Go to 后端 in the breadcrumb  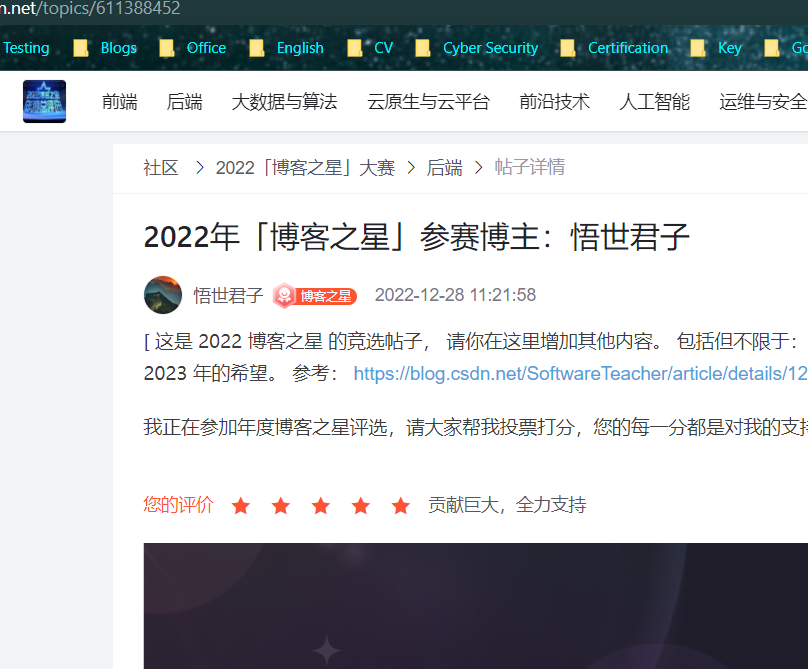point(444,168)
